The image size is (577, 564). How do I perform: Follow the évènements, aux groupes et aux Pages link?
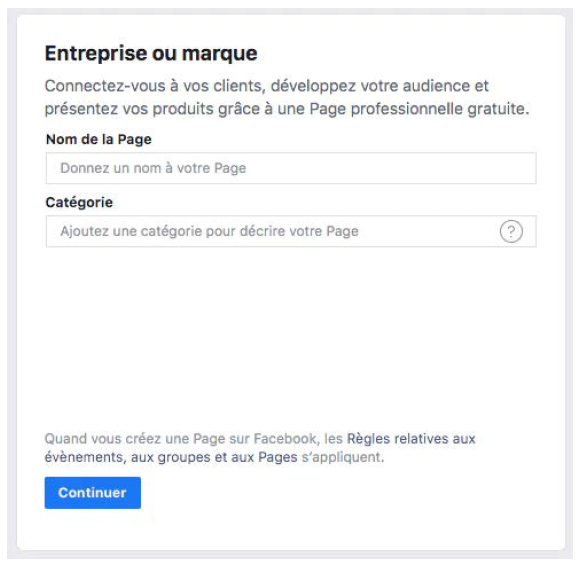click(171, 457)
